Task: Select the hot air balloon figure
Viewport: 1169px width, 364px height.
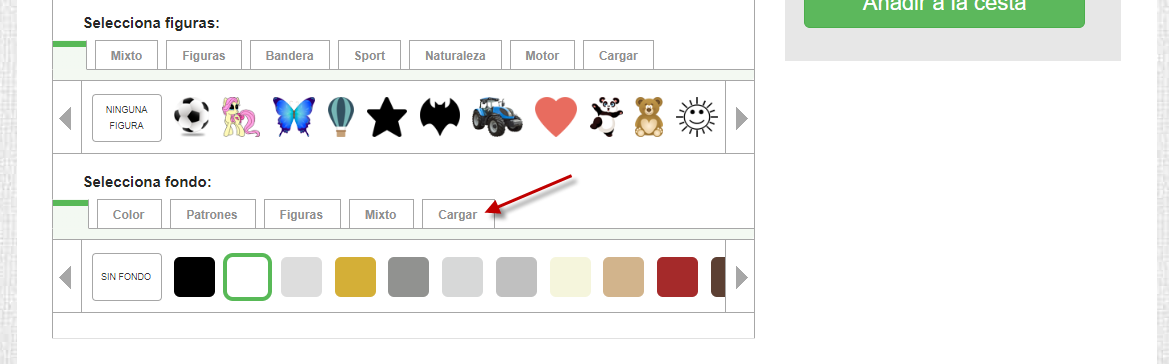Action: point(341,117)
